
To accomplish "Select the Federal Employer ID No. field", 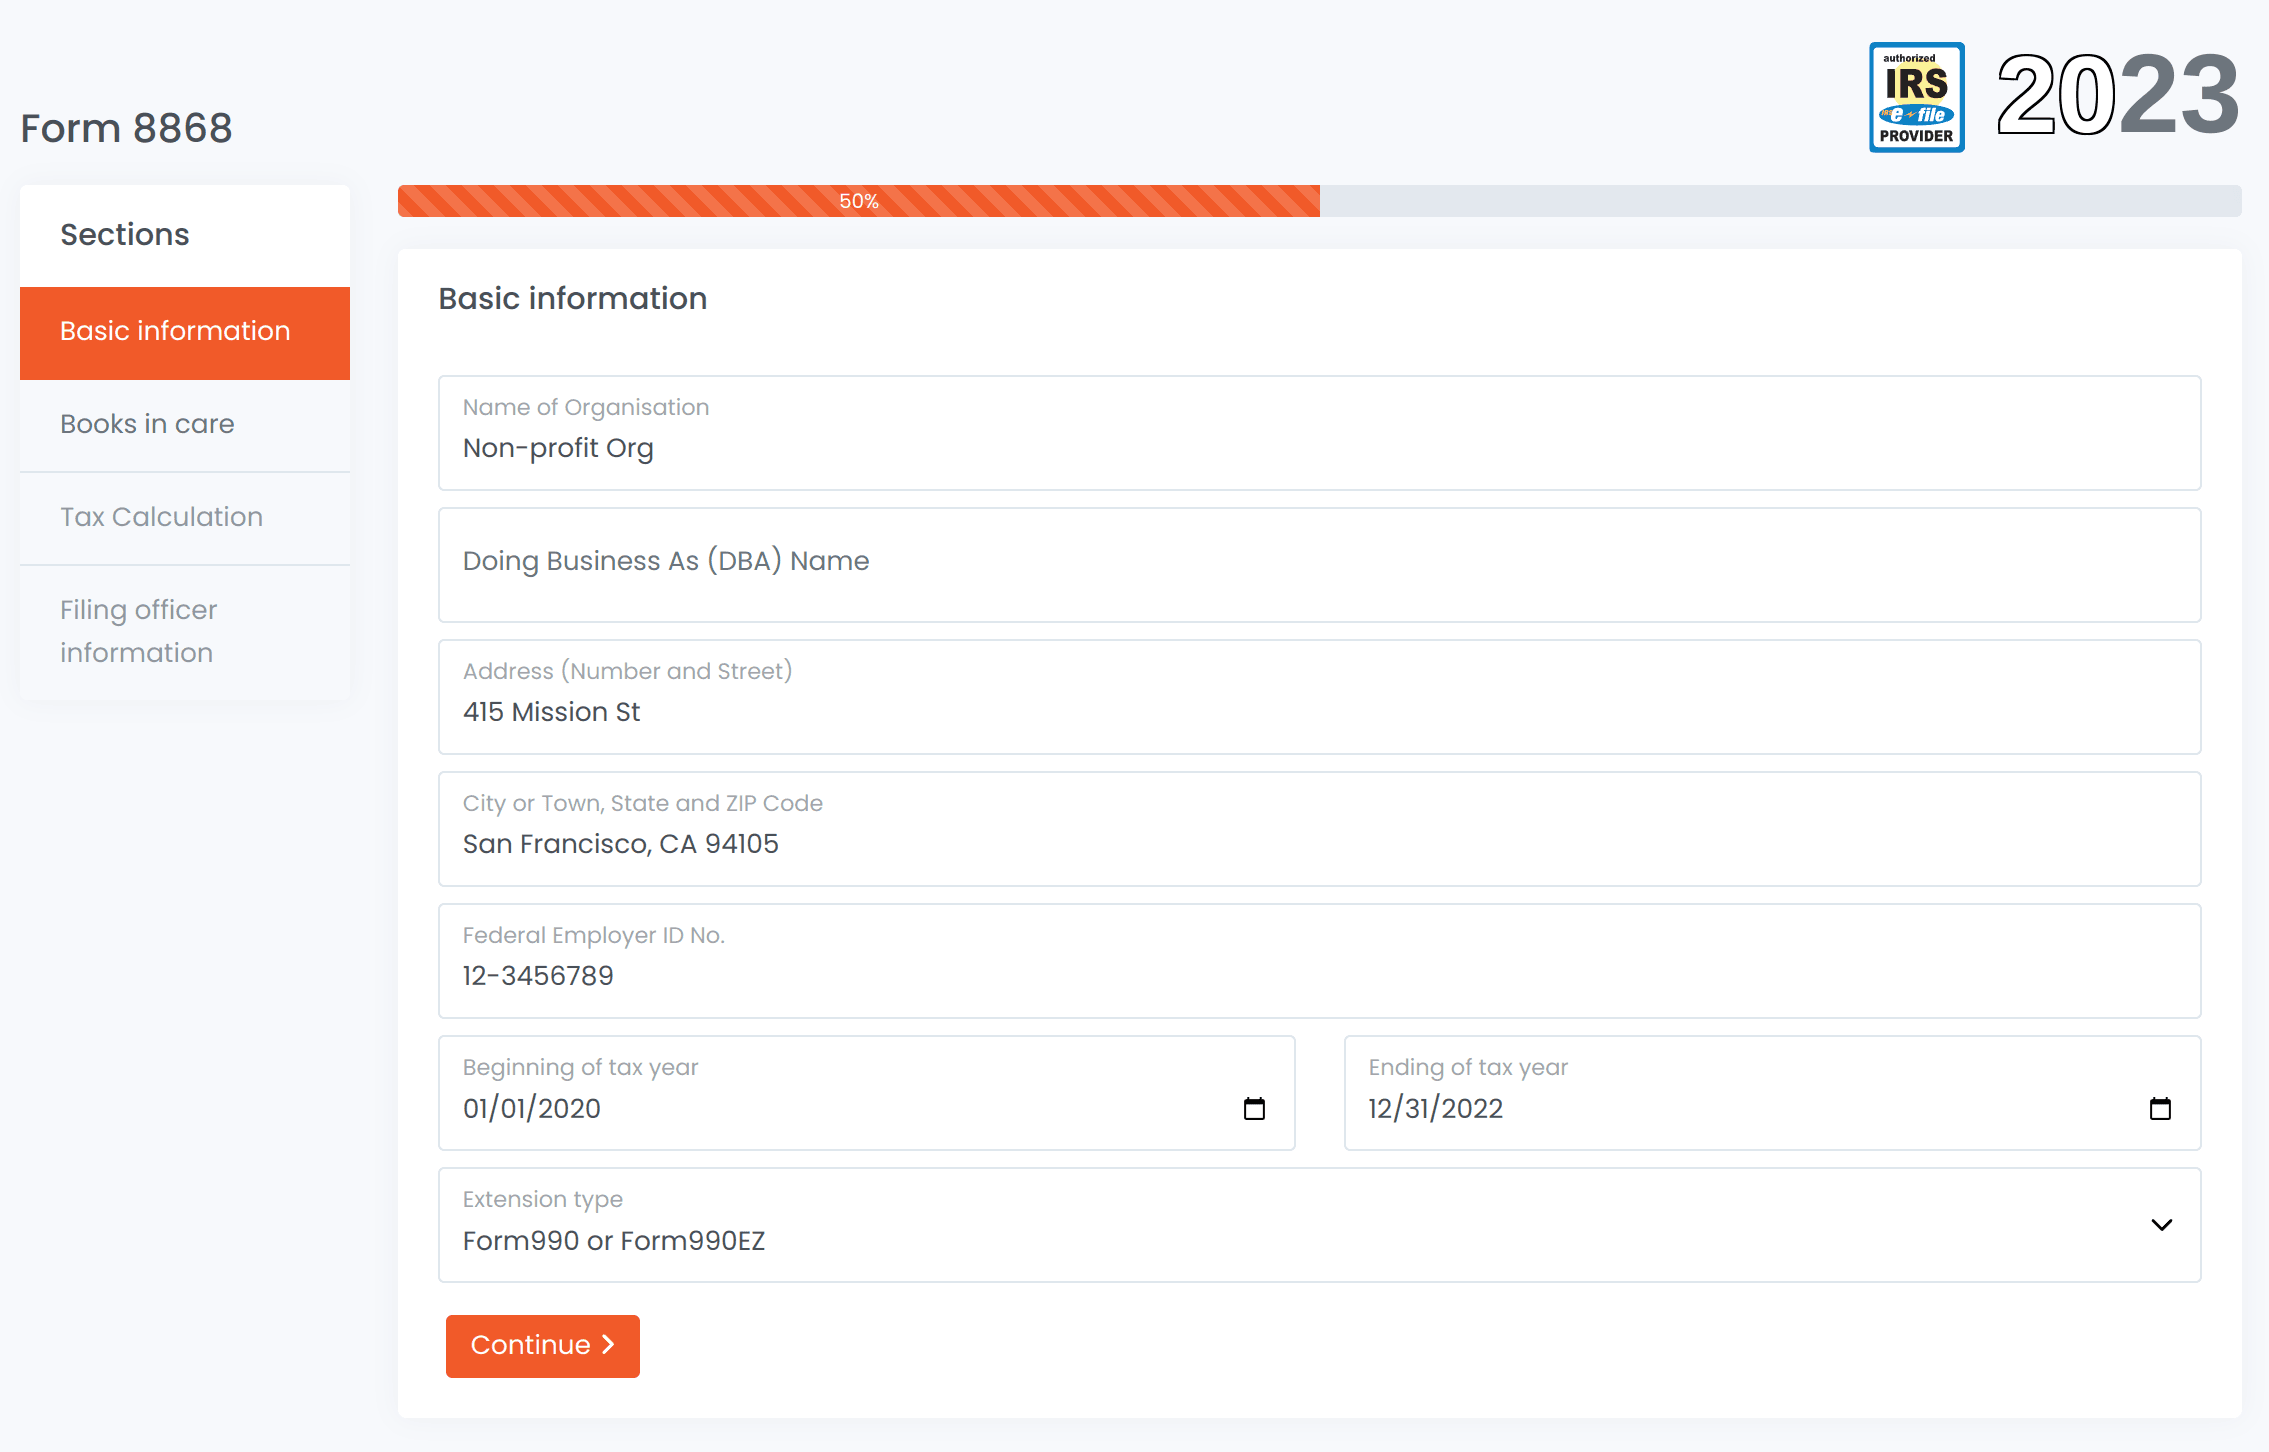I will click(1319, 961).
